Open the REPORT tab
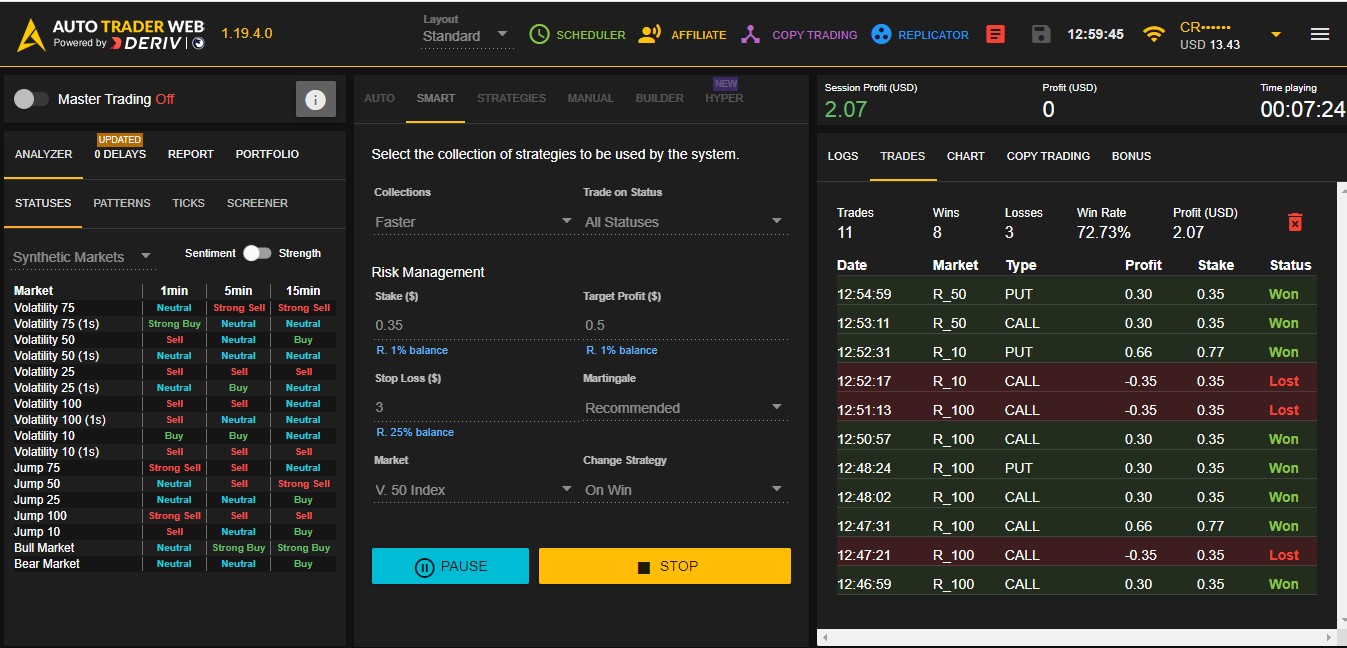 pos(190,154)
